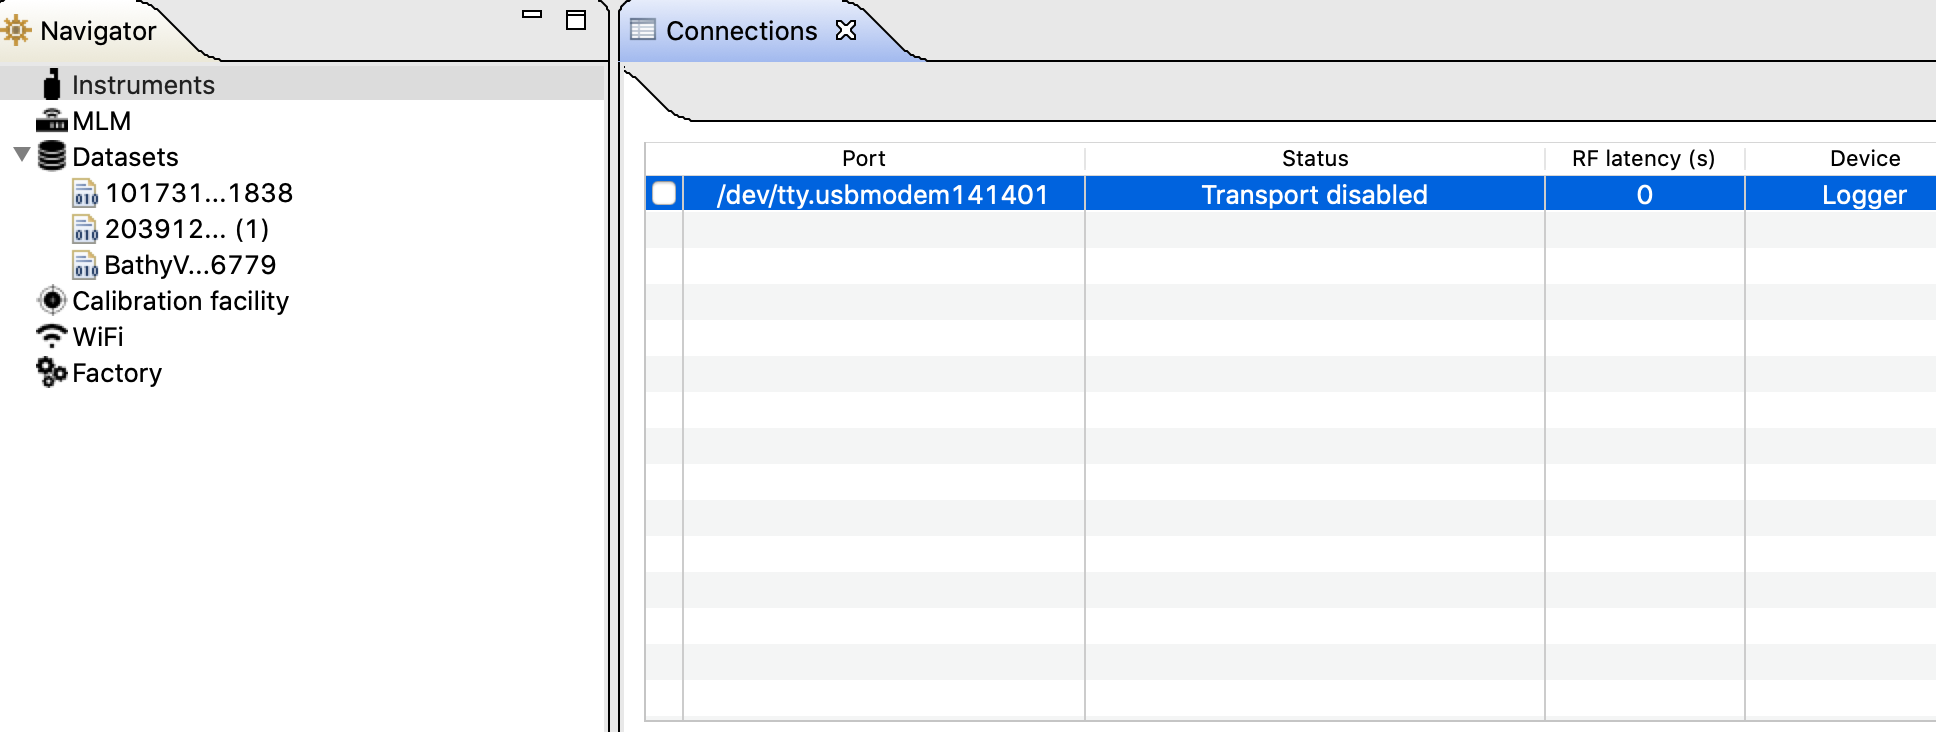Tick the checkbox for /dev/tty.usbmodem141401
The width and height of the screenshot is (1936, 732).
[x=664, y=194]
